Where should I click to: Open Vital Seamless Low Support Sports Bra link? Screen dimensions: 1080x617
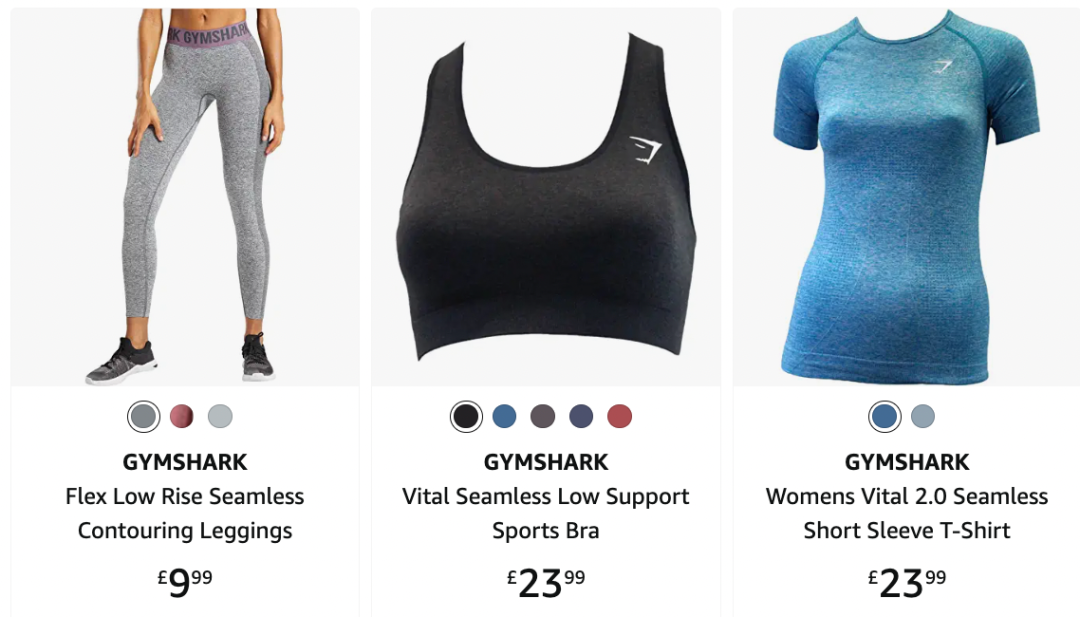point(546,514)
